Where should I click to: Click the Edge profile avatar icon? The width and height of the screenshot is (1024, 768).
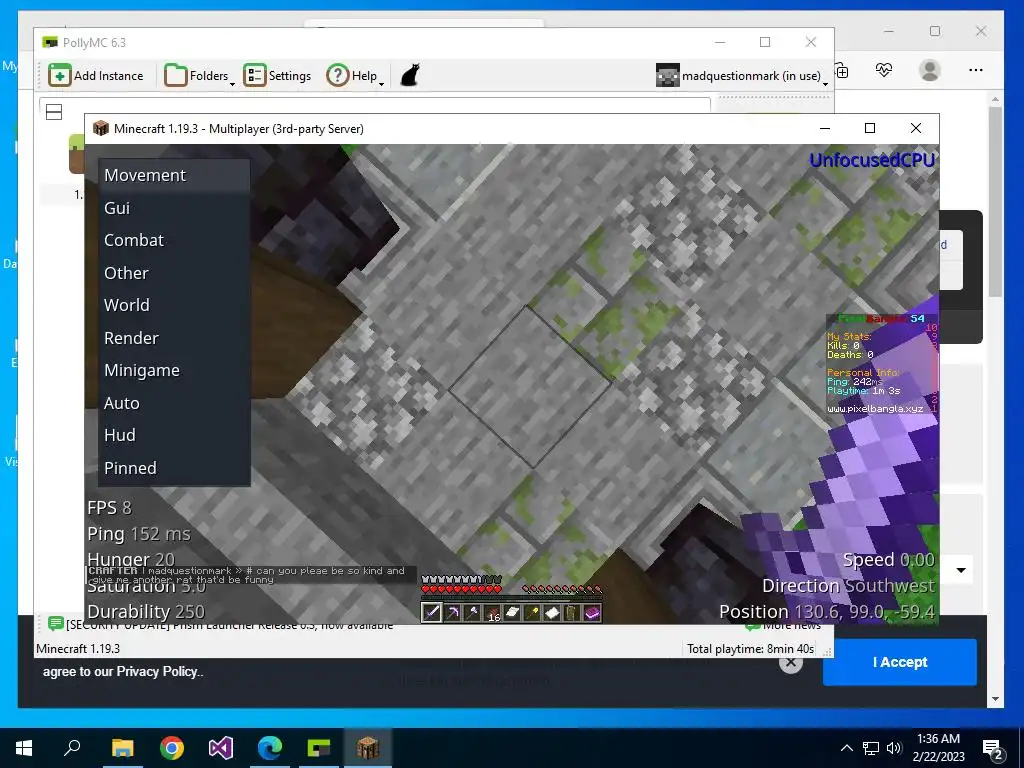coord(929,70)
